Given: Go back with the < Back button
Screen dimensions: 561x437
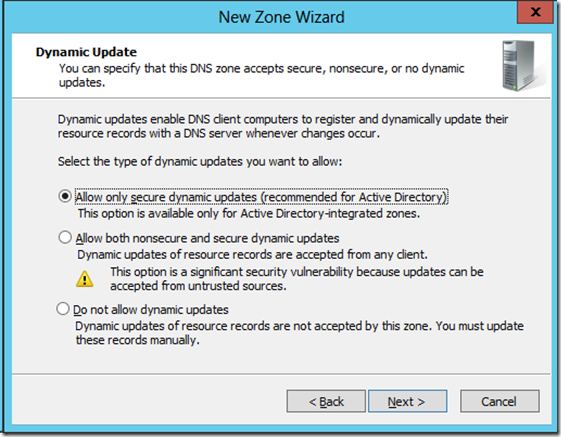Looking at the screenshot, I should tap(326, 401).
